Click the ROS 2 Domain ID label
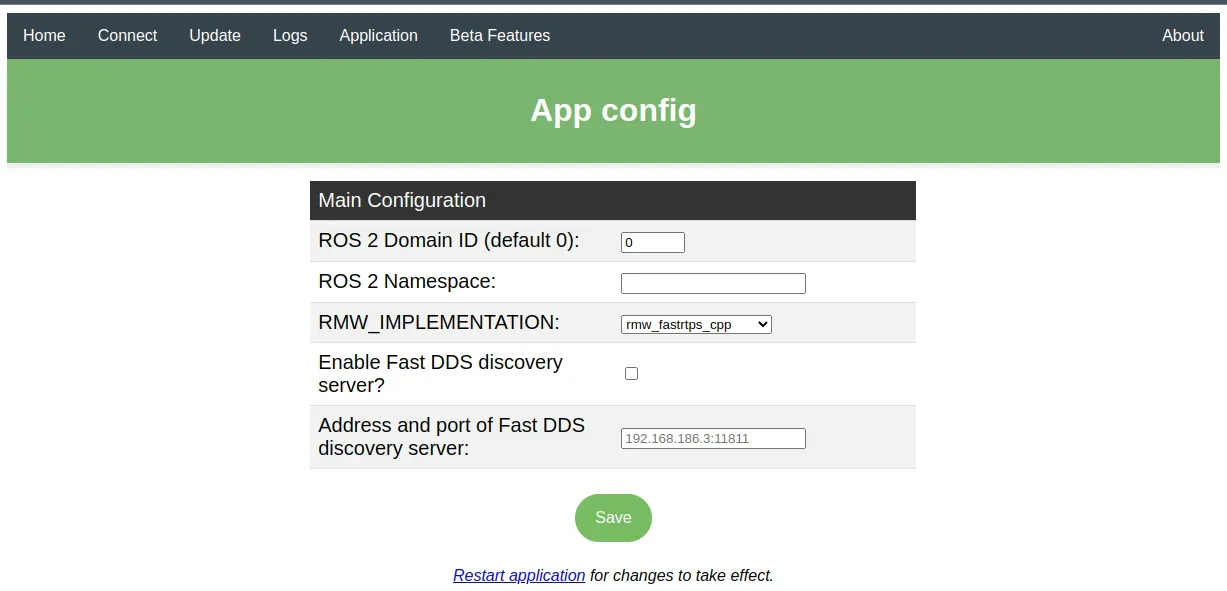 coord(449,240)
